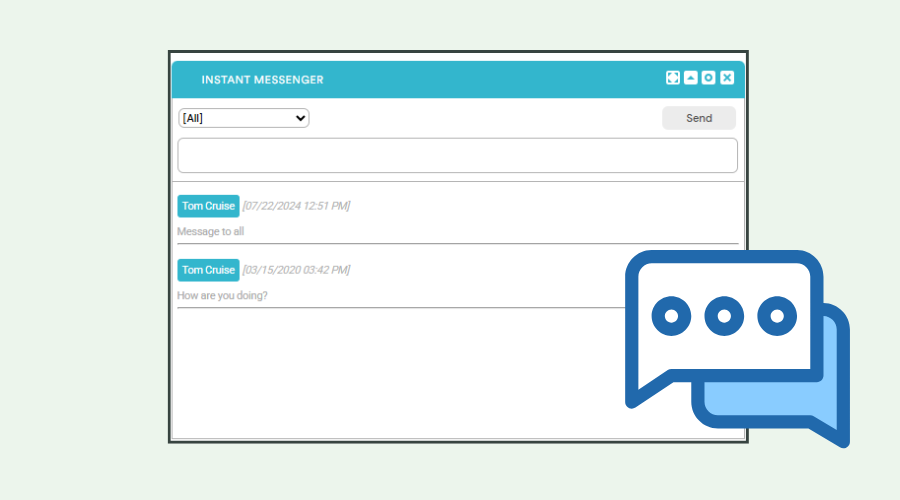The width and height of the screenshot is (900, 500).
Task: Click the 'How are you doing?' message text
Action: (x=222, y=296)
